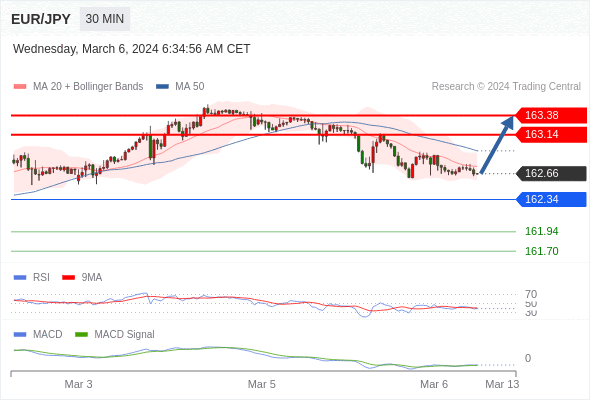Click the Mar 6 date axis label
Screen dimensions: 590x400
point(434,384)
